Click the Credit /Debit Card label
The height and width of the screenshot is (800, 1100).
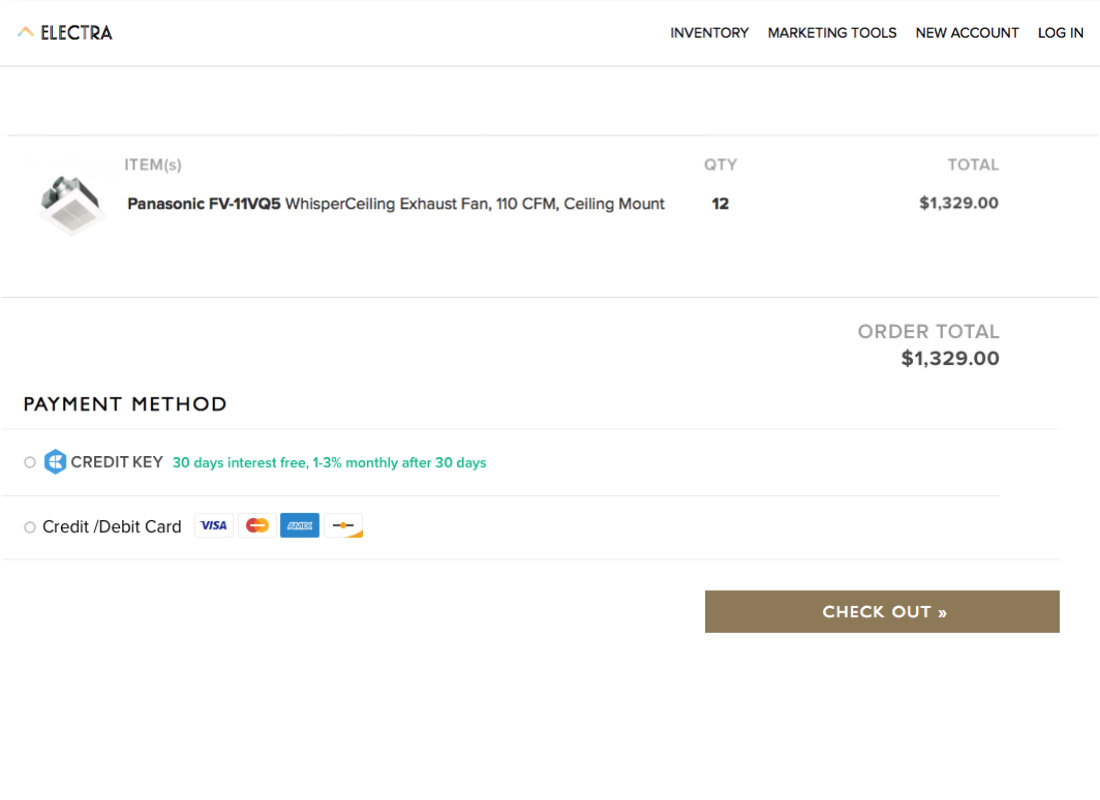(112, 527)
